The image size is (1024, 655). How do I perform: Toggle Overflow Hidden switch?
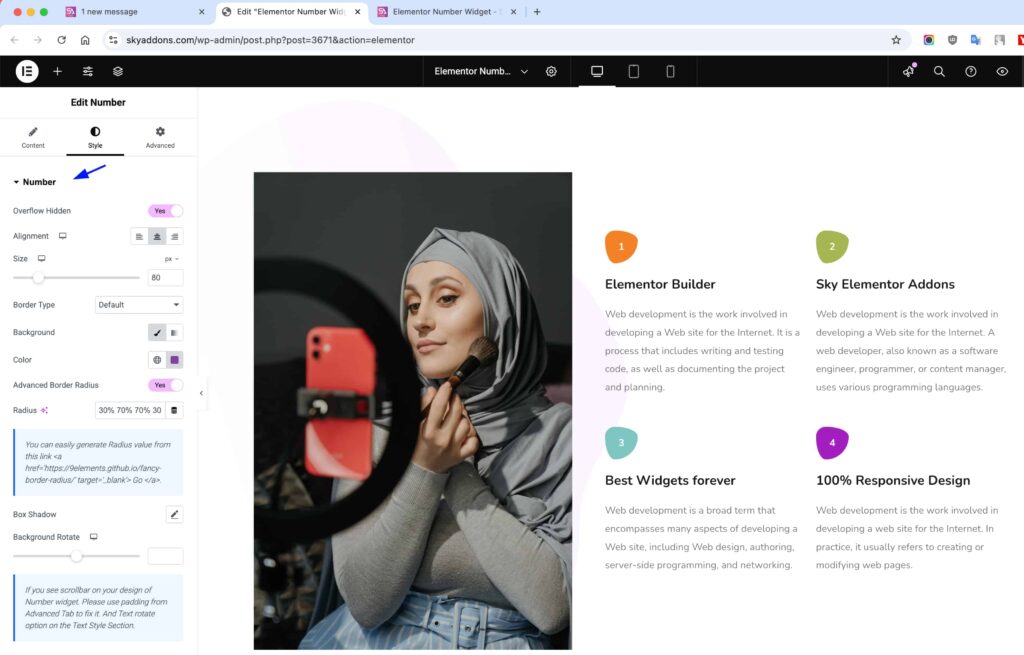165,211
